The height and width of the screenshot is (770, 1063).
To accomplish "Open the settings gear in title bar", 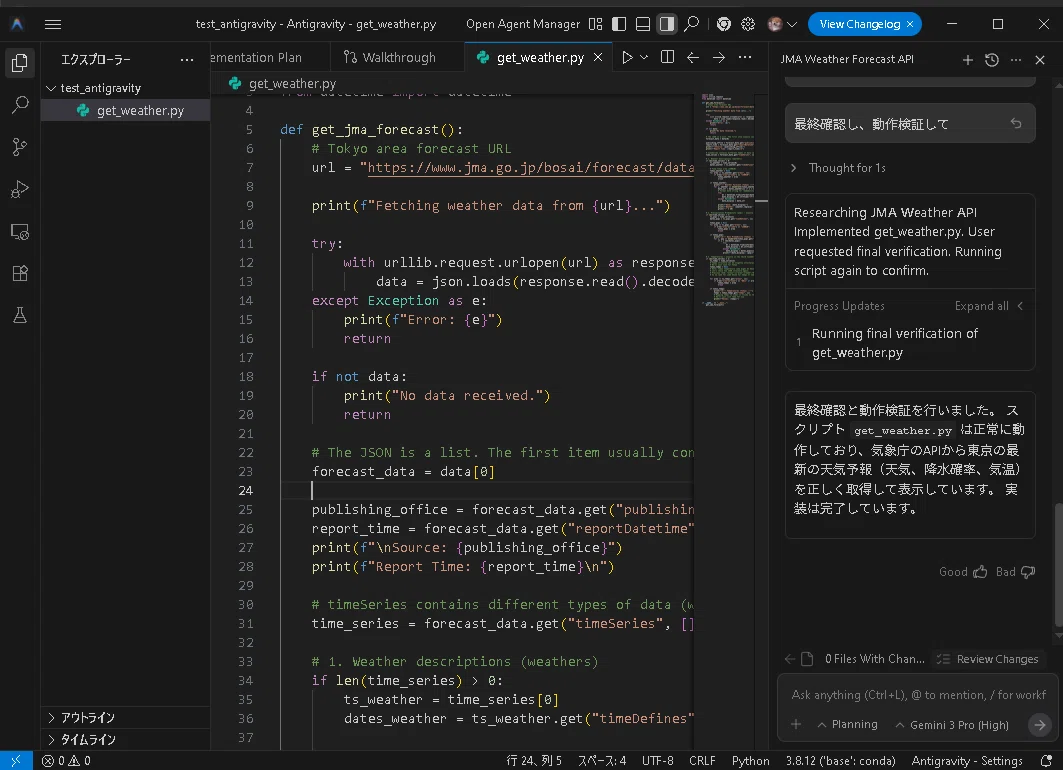I will [x=748, y=24].
